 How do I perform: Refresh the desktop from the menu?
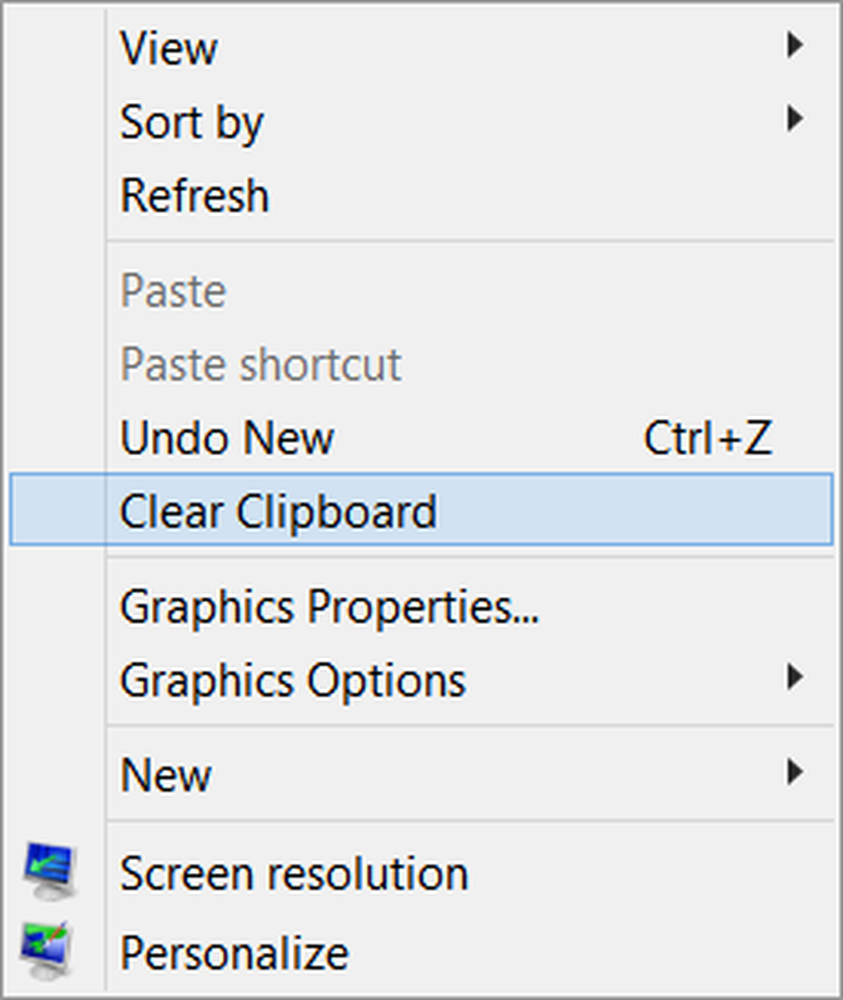[x=195, y=196]
